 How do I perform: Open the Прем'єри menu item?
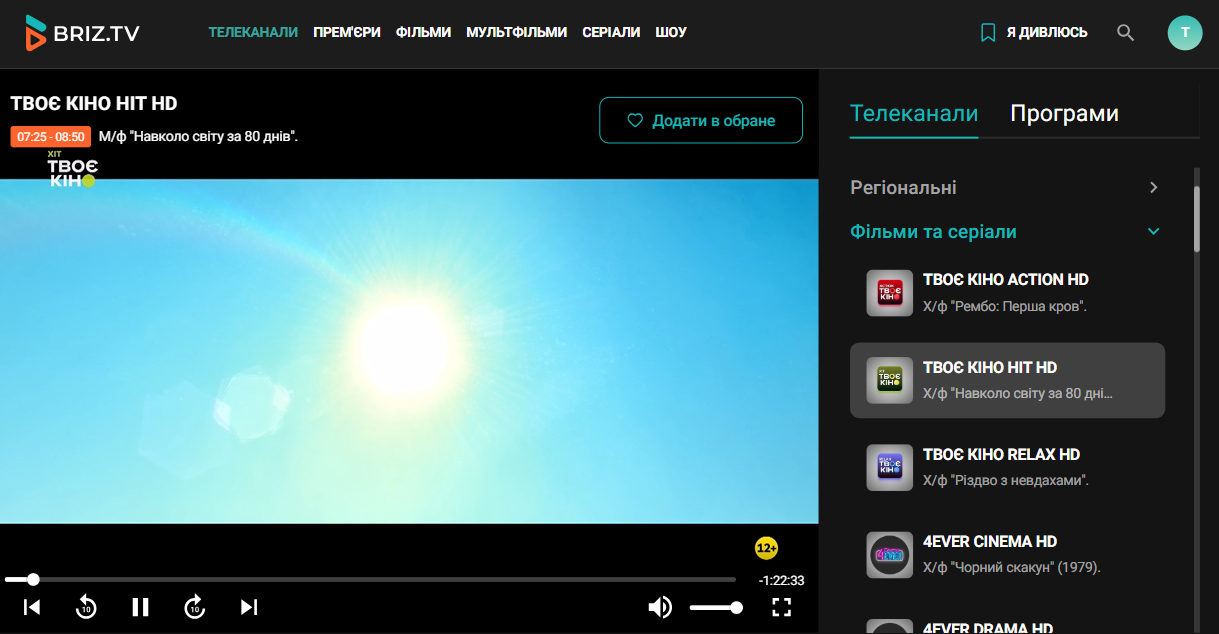pyautogui.click(x=346, y=32)
